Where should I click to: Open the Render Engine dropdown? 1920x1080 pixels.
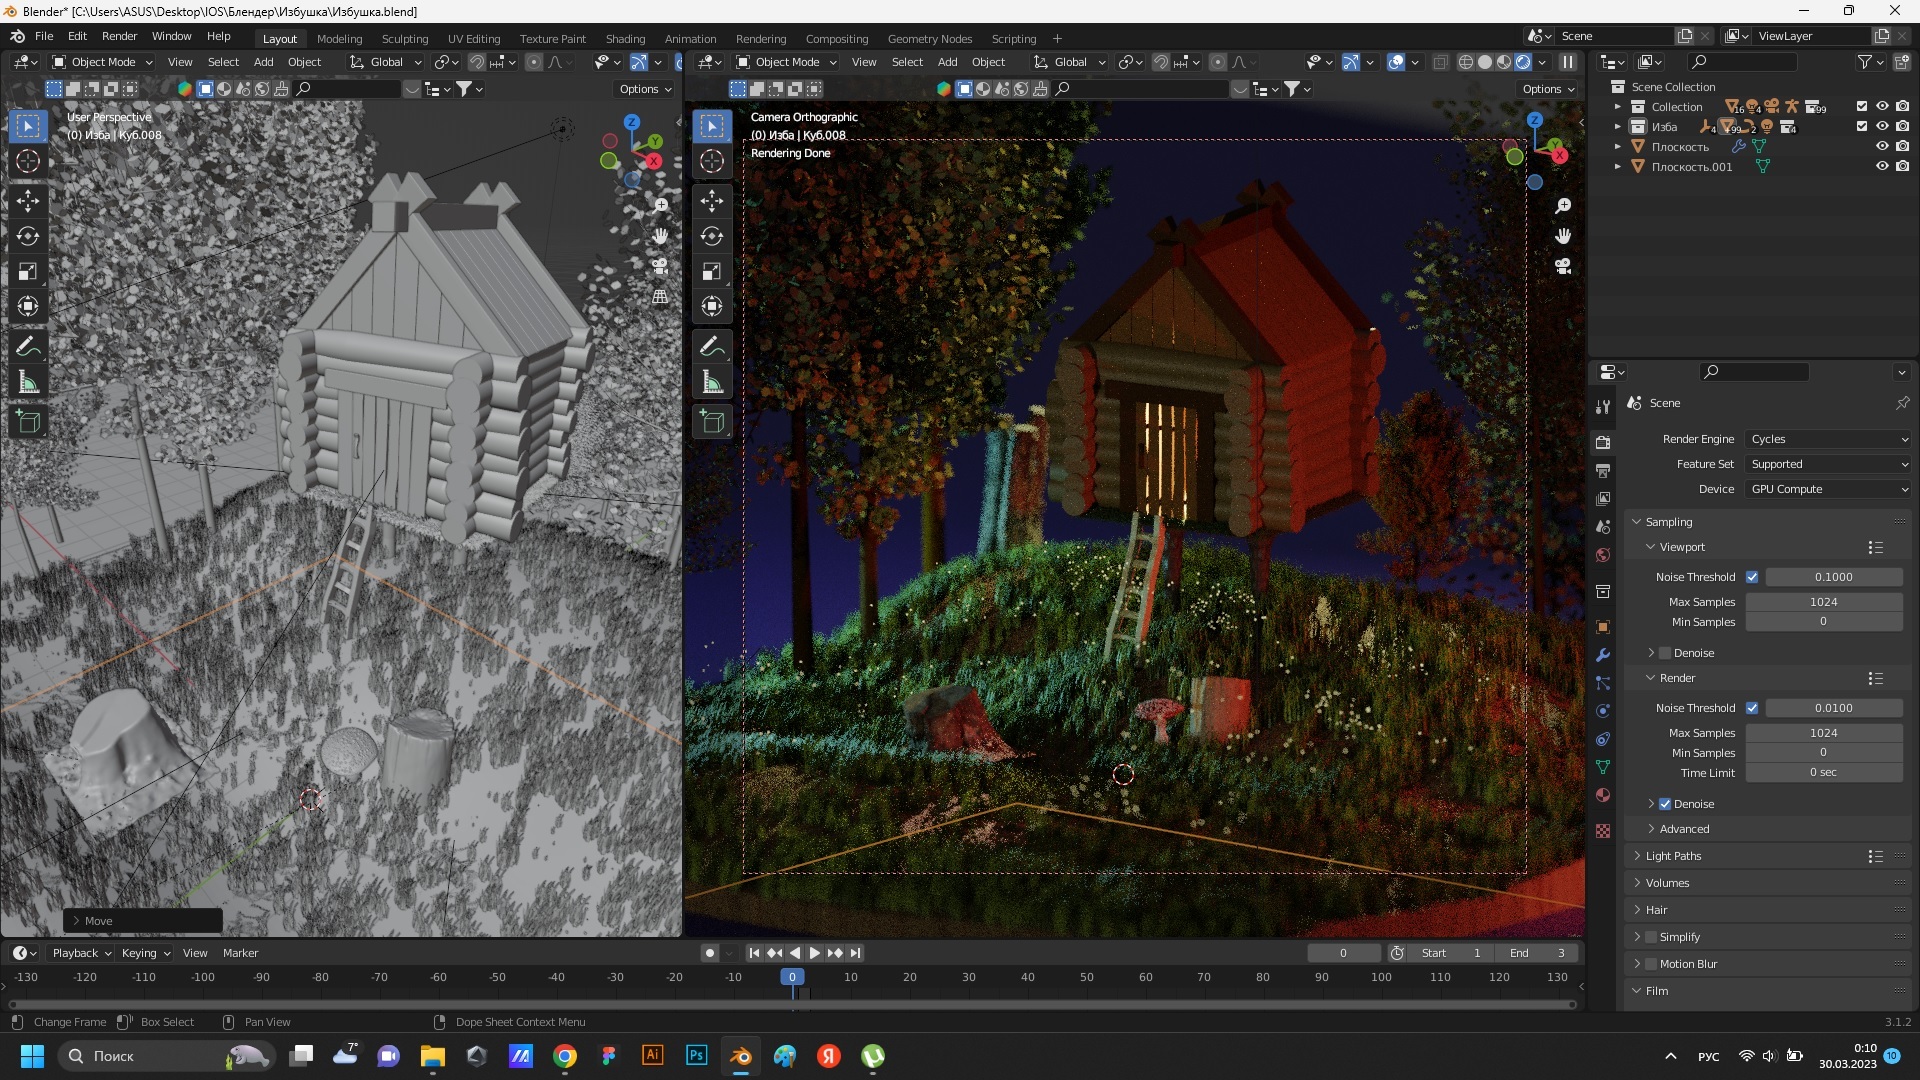[1828, 439]
